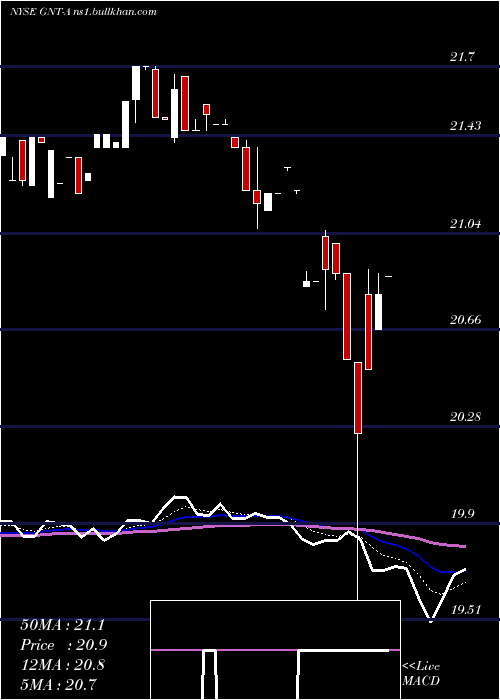Image resolution: width=500 pixels, height=700 pixels.
Task: Click the 12MA : 20.8 readout
Action: pos(62,665)
